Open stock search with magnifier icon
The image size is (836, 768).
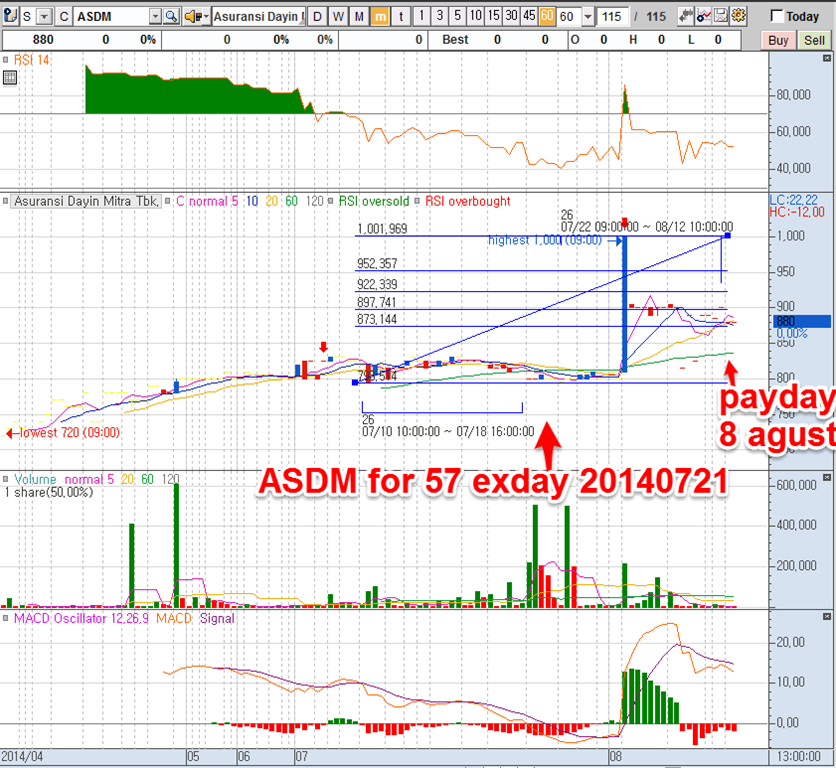pos(171,17)
